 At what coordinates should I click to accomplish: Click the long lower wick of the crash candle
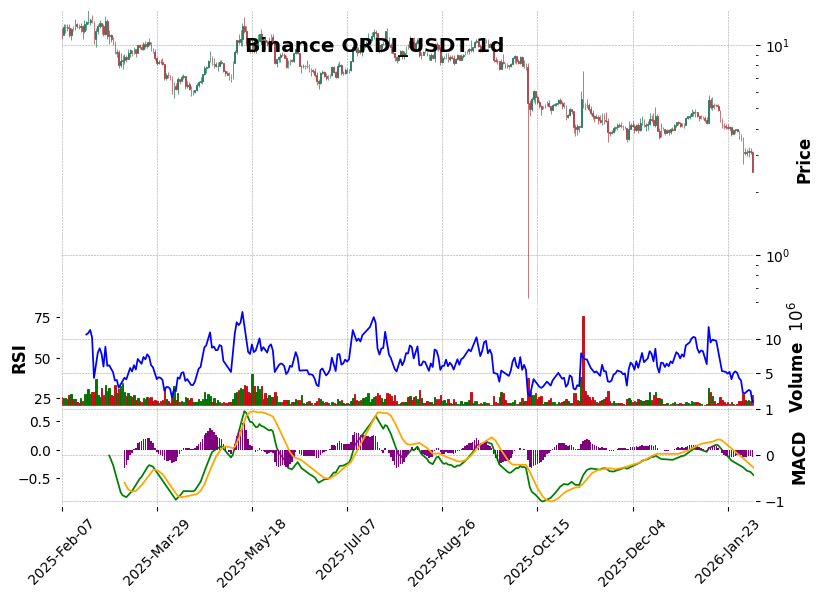(x=528, y=205)
